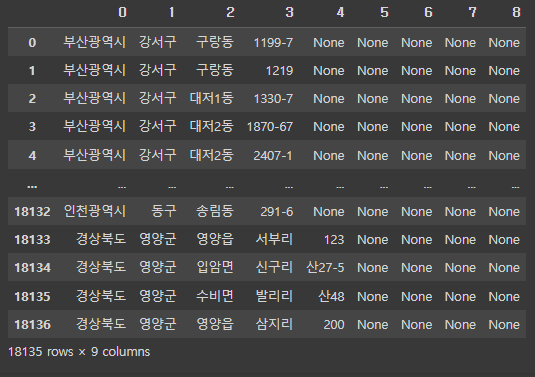The image size is (535, 377).
Task: Select cell value 산48
Action: tap(331, 296)
